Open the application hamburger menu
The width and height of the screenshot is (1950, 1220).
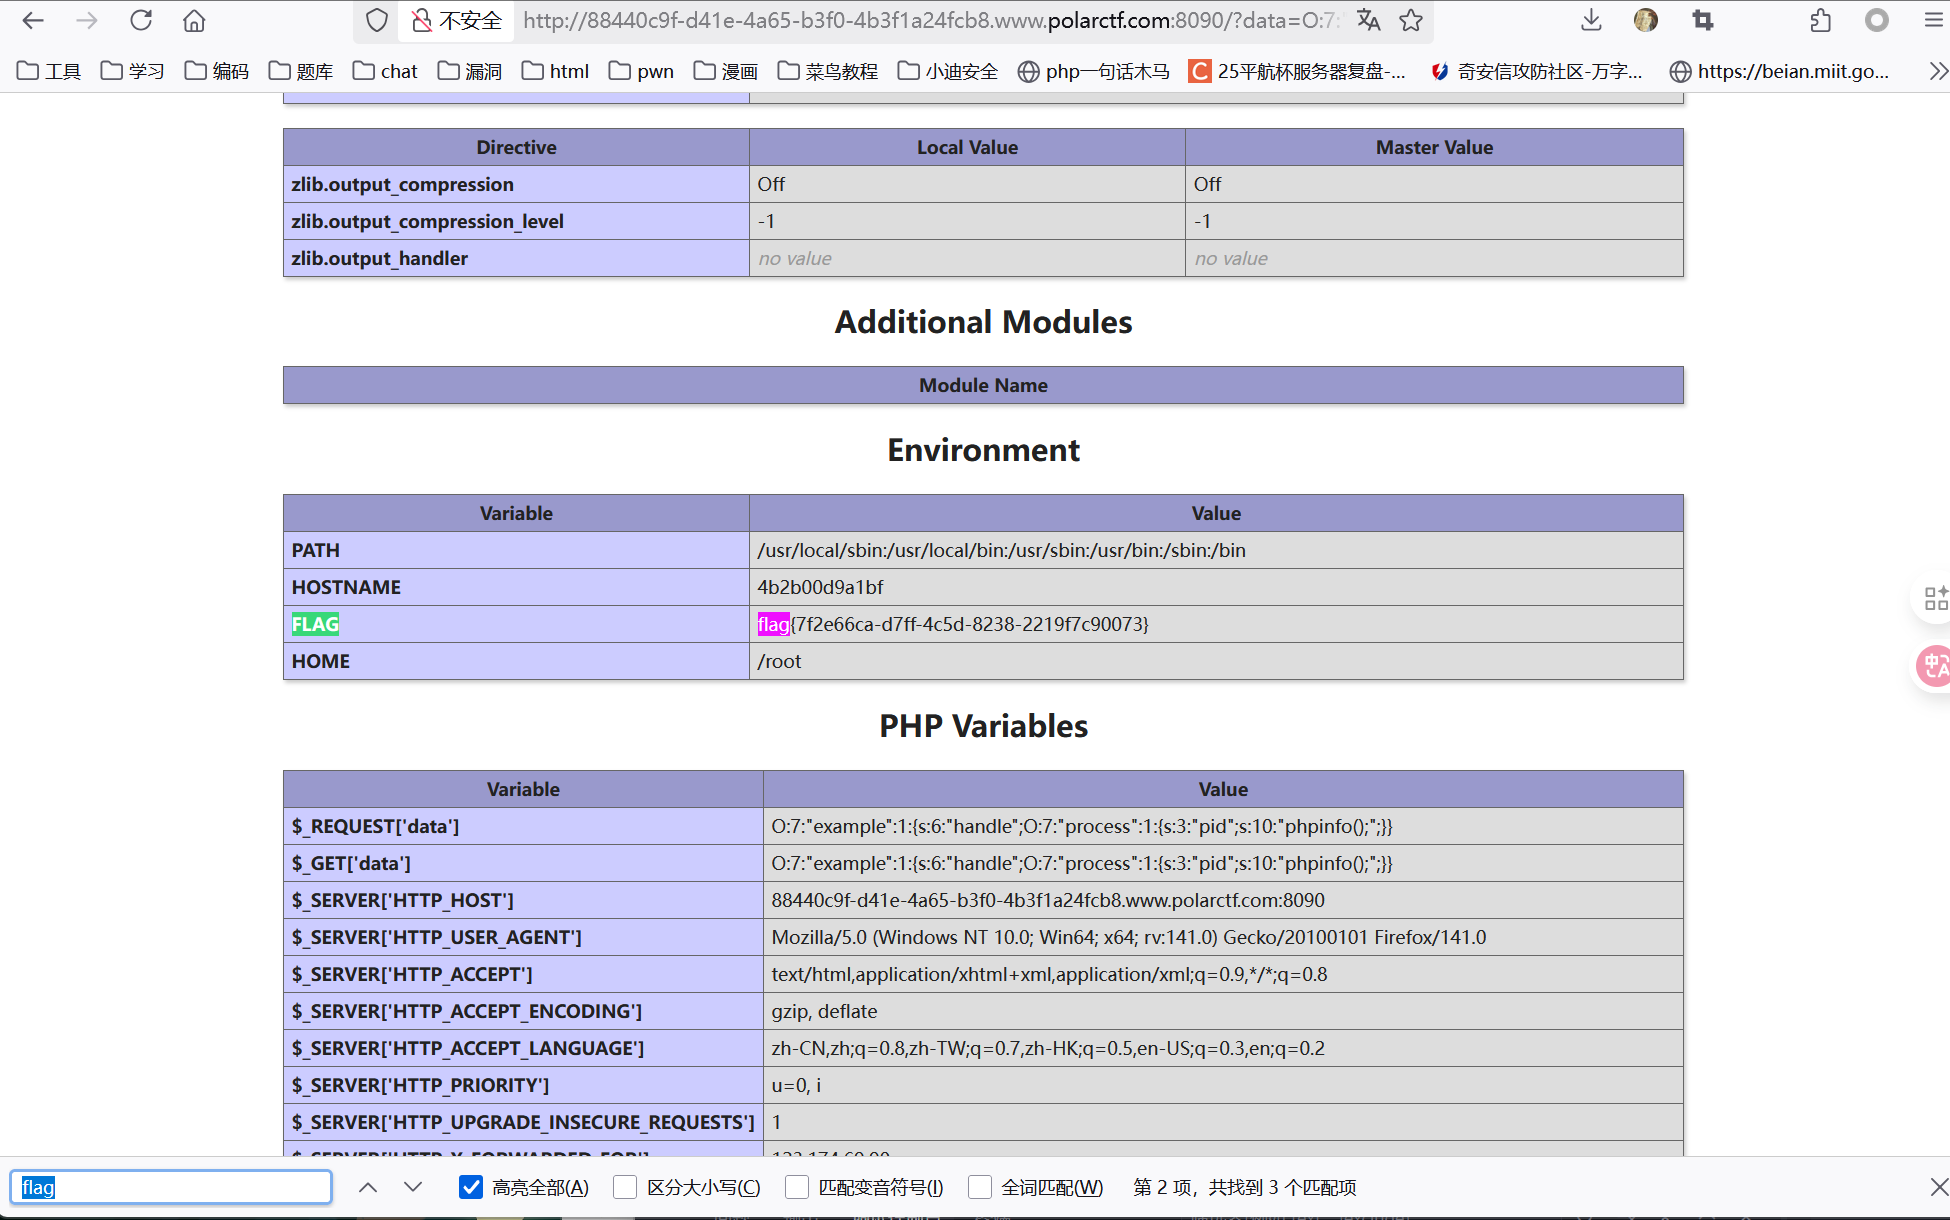[x=1933, y=20]
